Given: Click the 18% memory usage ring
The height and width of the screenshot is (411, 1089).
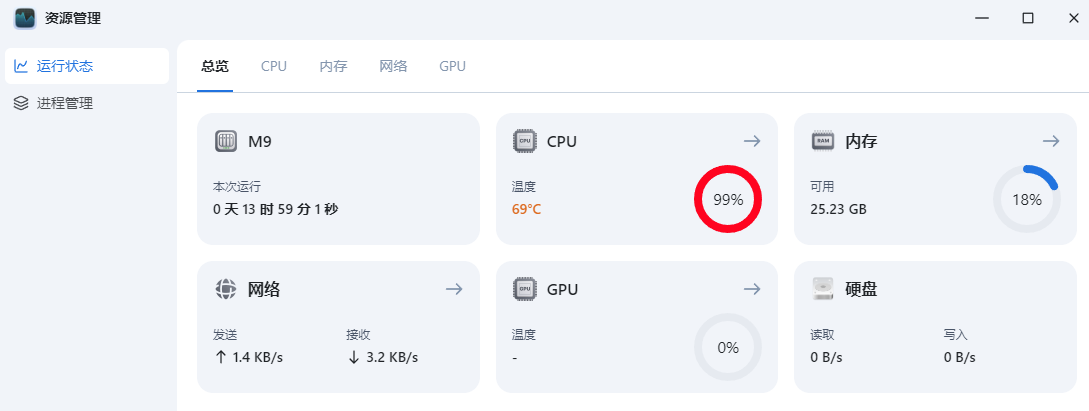Looking at the screenshot, I should click(1027, 199).
